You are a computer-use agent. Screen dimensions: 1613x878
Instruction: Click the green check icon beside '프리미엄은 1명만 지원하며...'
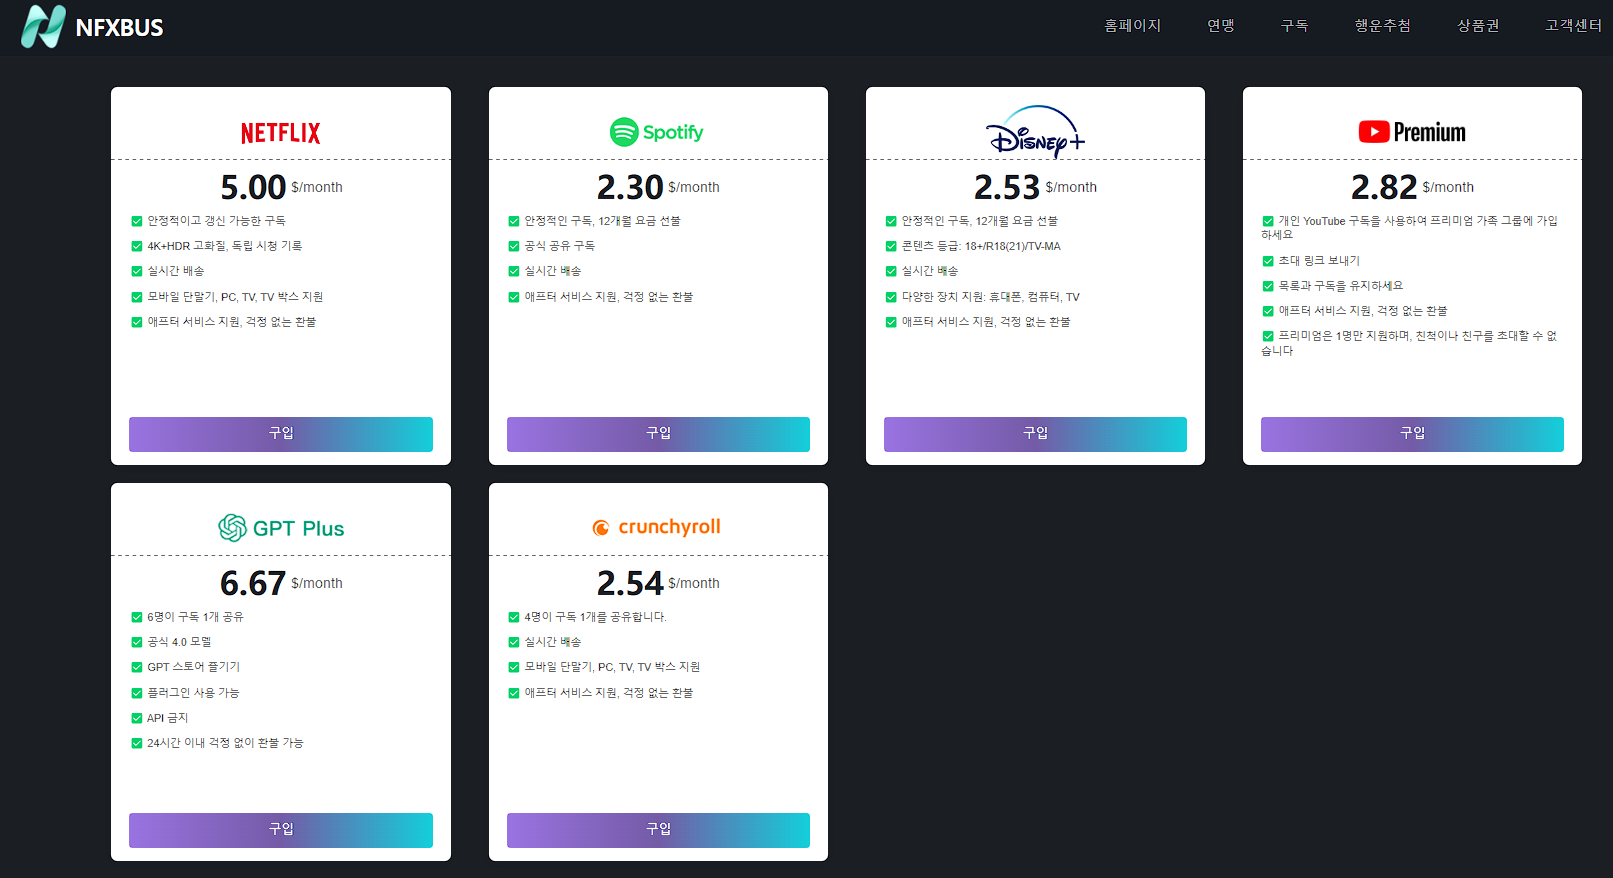point(1268,336)
